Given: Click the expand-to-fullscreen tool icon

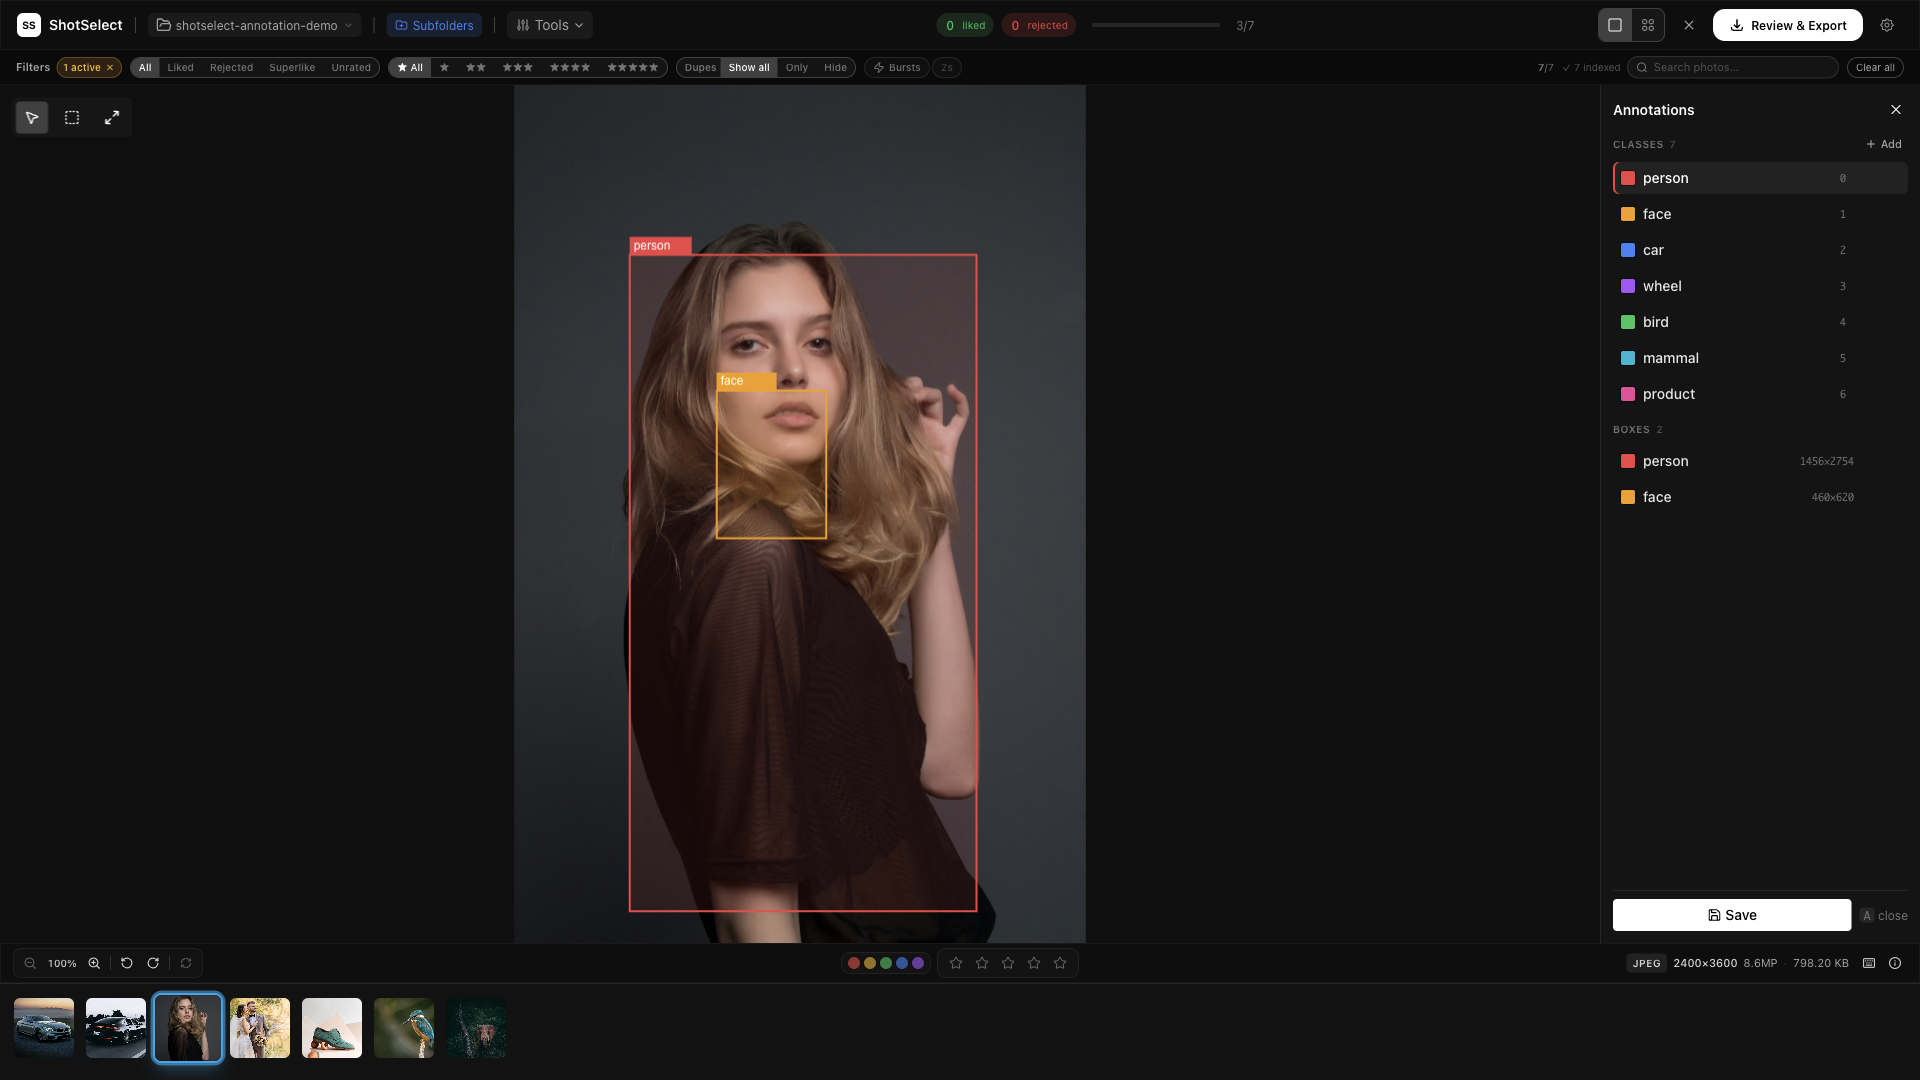Looking at the screenshot, I should point(111,117).
